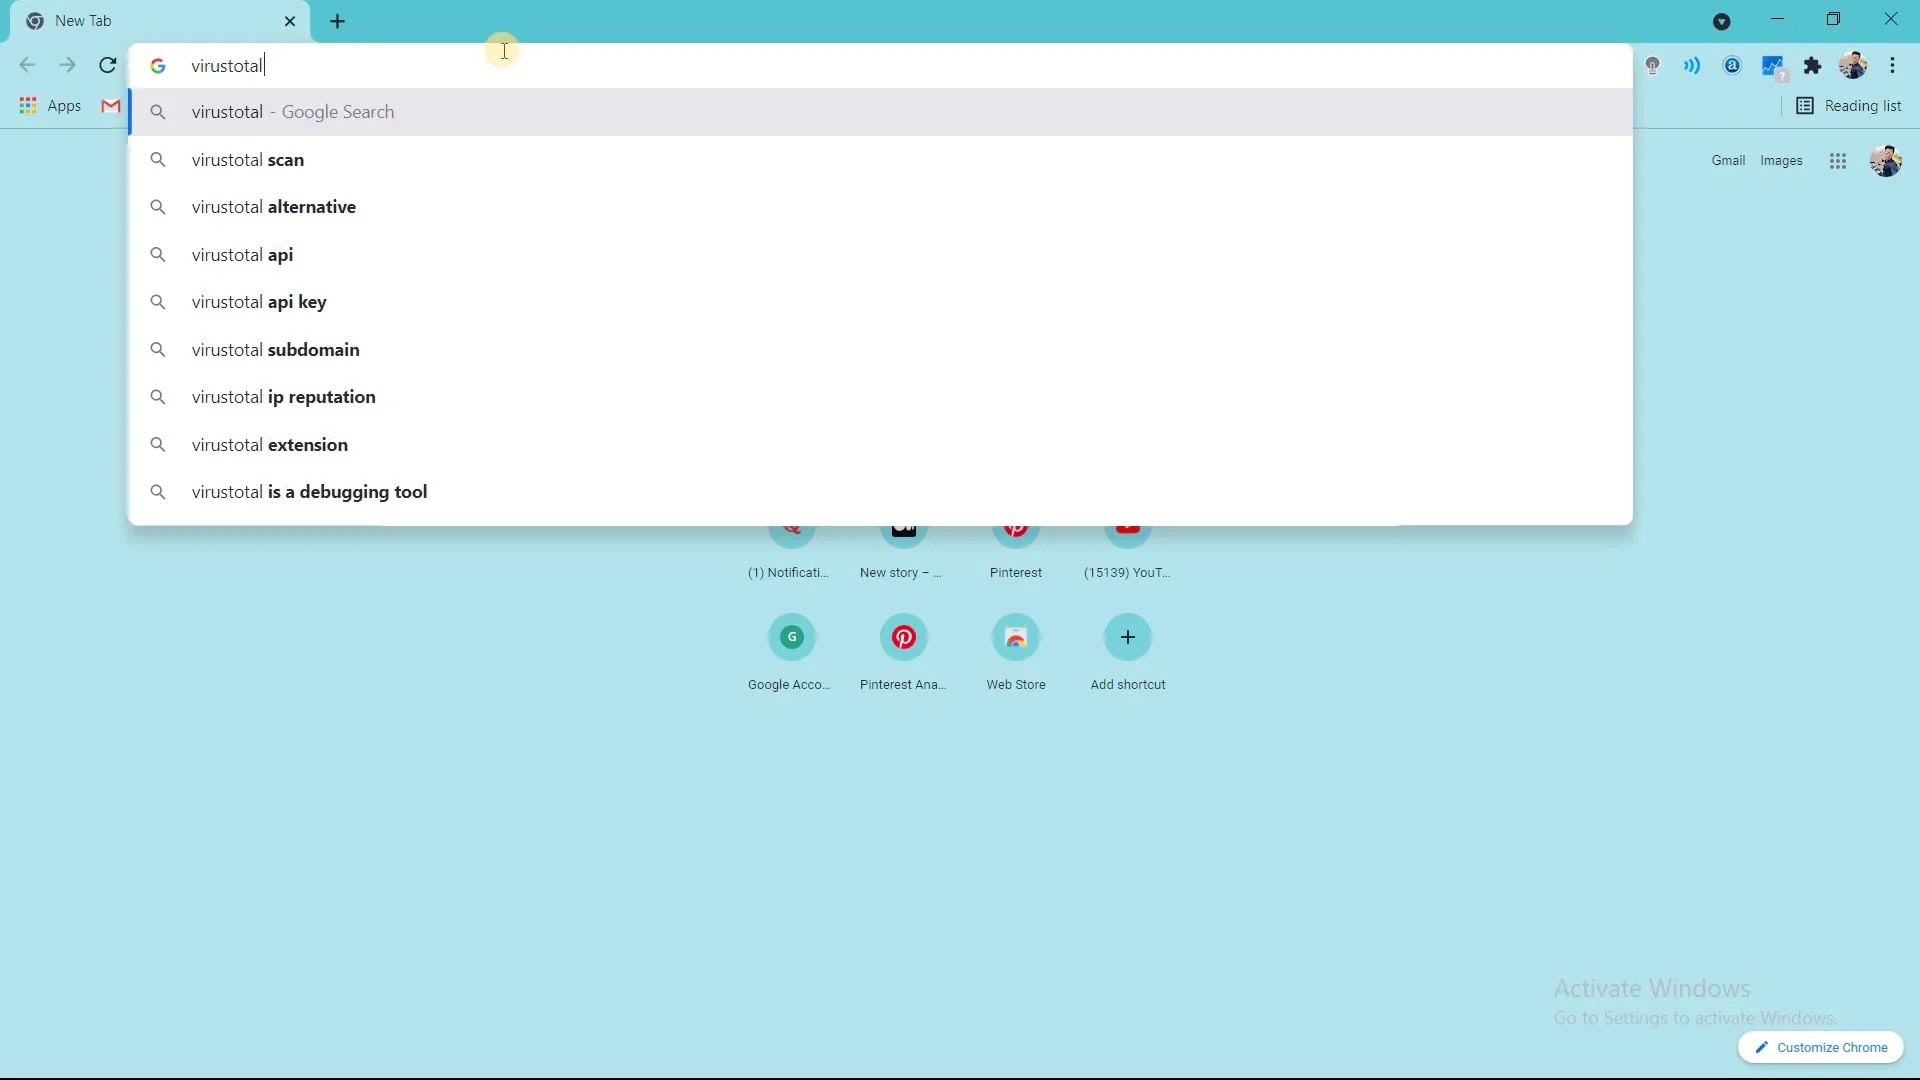Image resolution: width=1920 pixels, height=1080 pixels.
Task: Open a new tab with plus
Action: point(338,21)
